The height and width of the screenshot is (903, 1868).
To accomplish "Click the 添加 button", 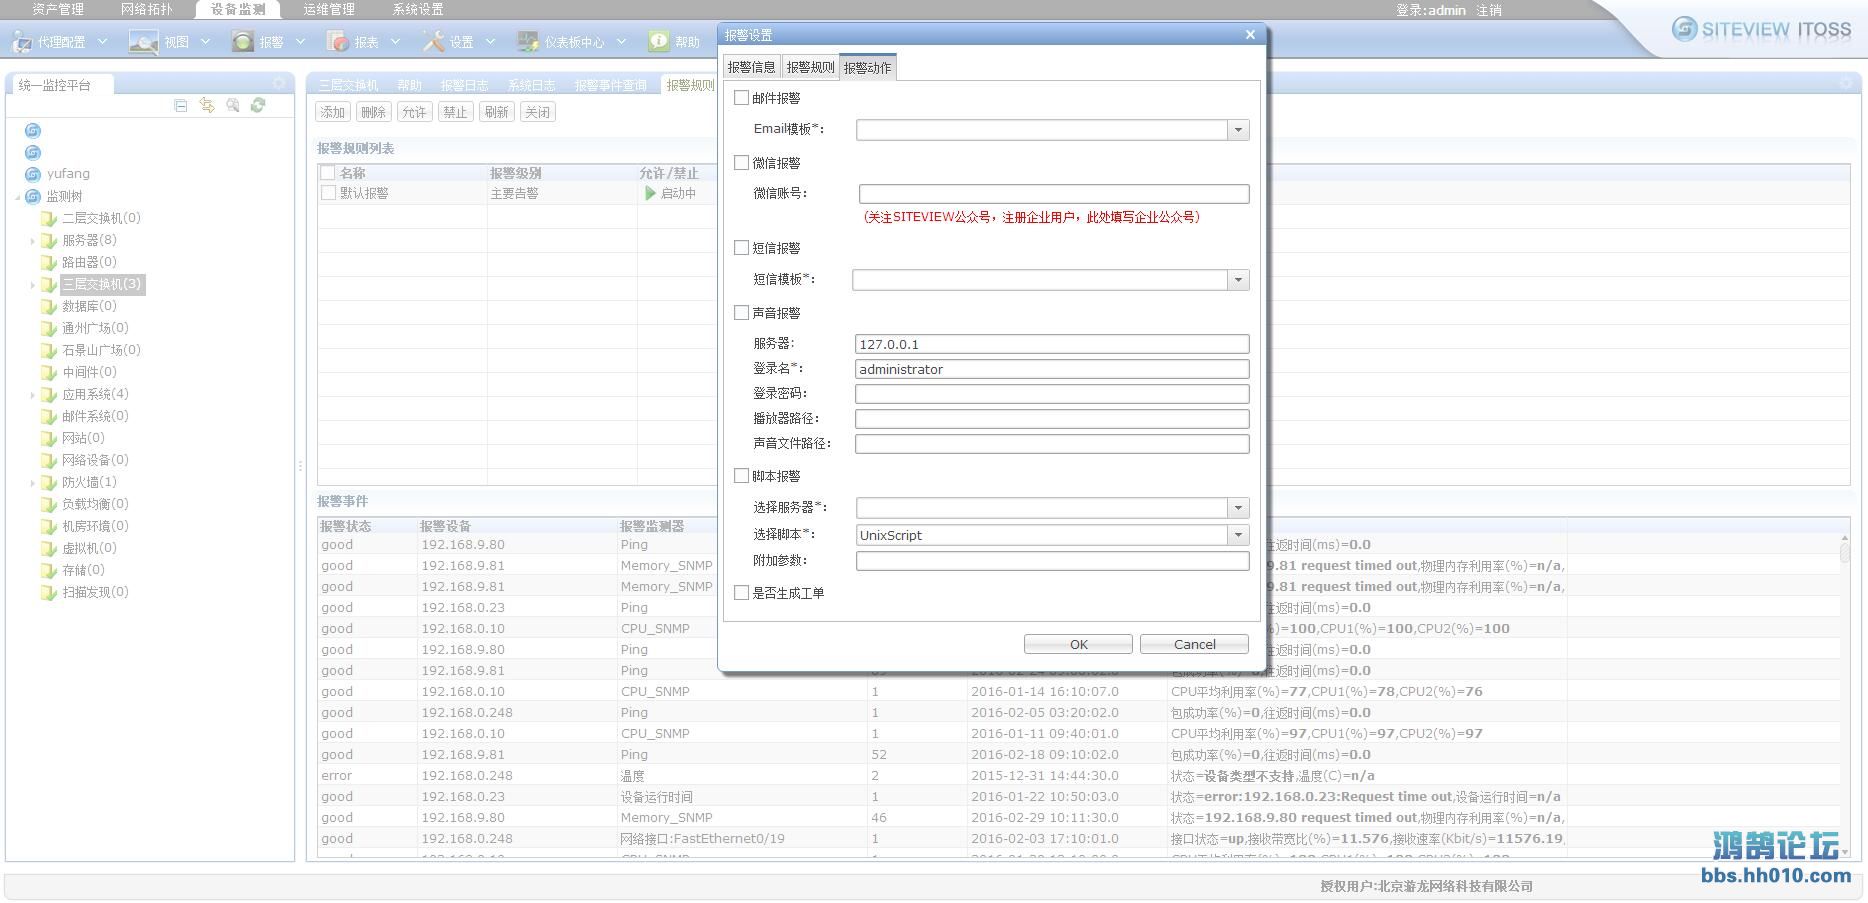I will [x=333, y=112].
